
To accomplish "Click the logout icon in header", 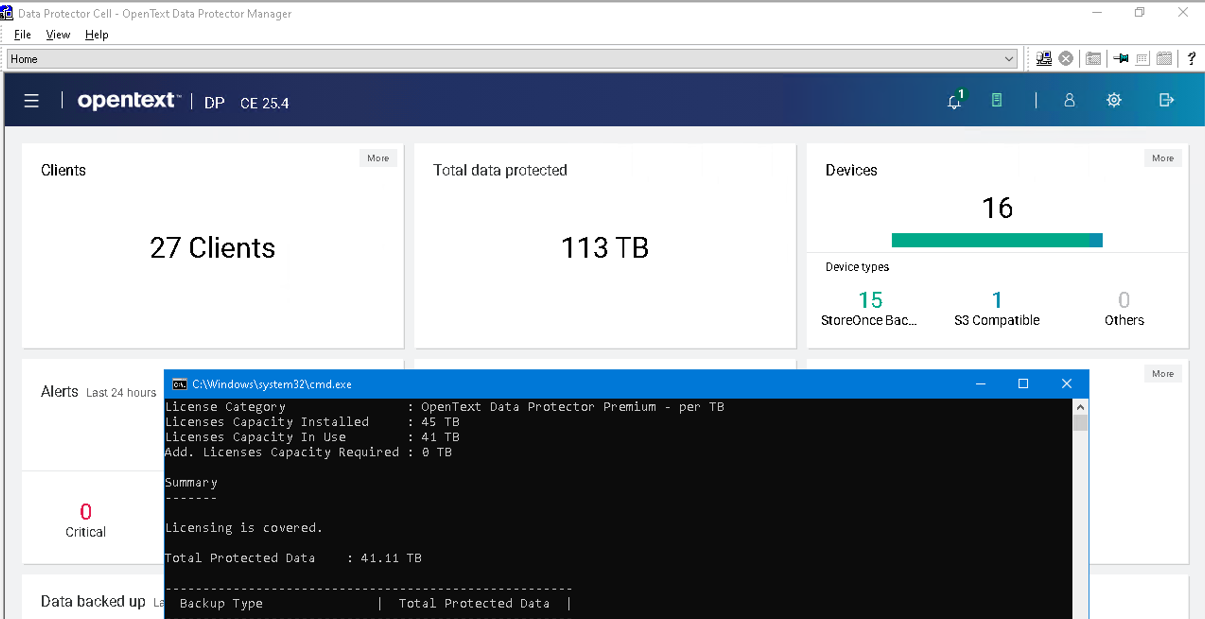I will click(1166, 100).
